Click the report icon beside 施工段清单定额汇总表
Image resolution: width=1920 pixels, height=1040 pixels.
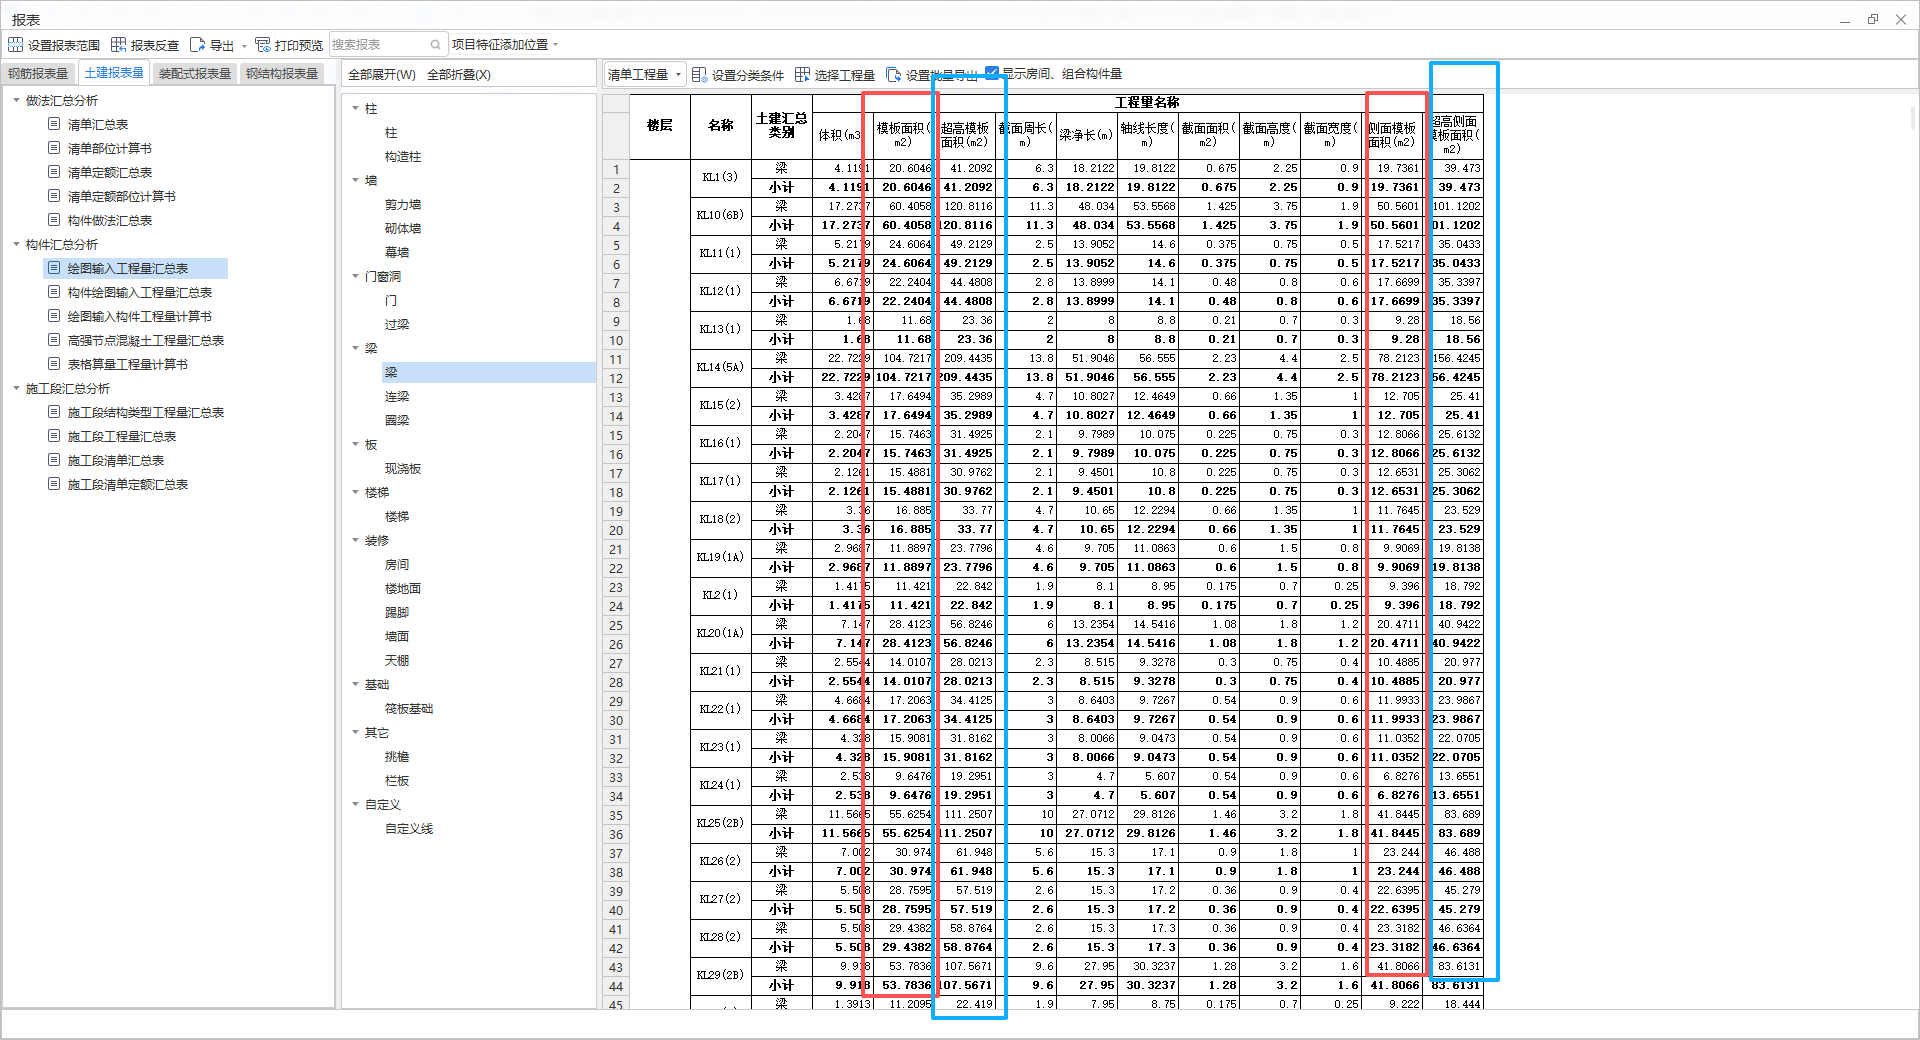pyautogui.click(x=54, y=484)
